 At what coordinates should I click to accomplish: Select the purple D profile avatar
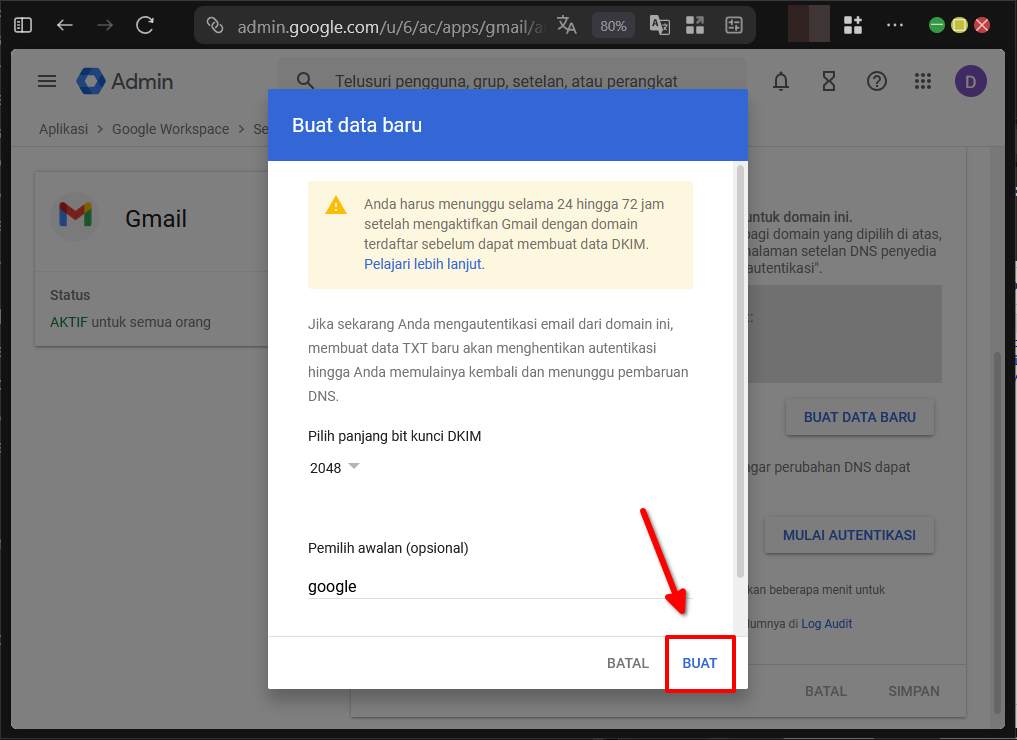970,81
